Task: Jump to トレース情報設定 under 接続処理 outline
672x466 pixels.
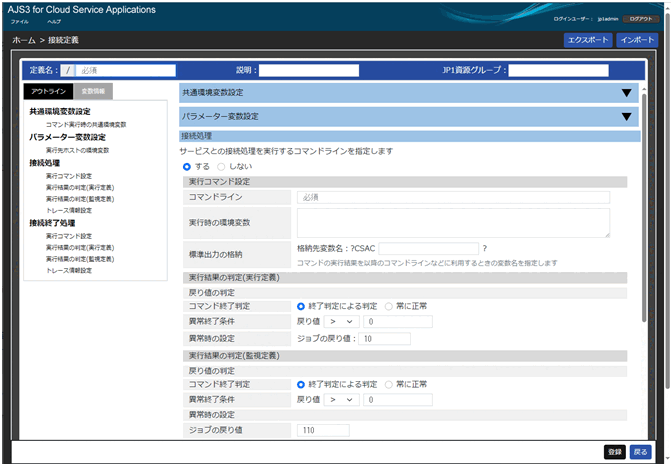Action: [69, 211]
